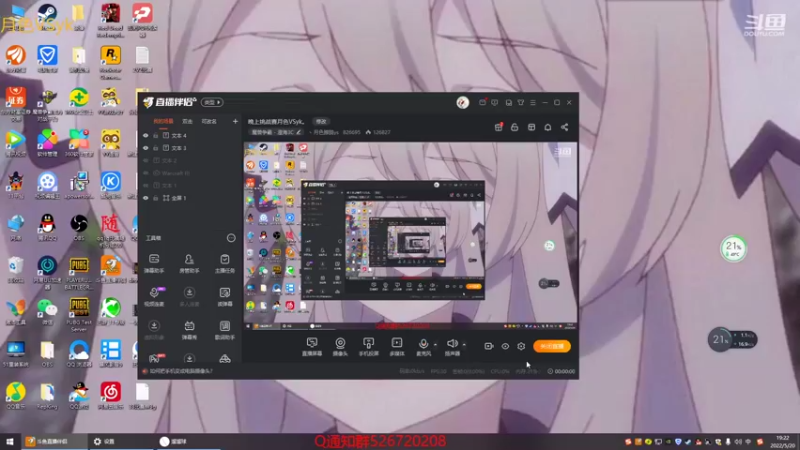The width and height of the screenshot is (800, 450).
Task: Edit the 魔兽争霸 category with pencil
Action: 299,132
